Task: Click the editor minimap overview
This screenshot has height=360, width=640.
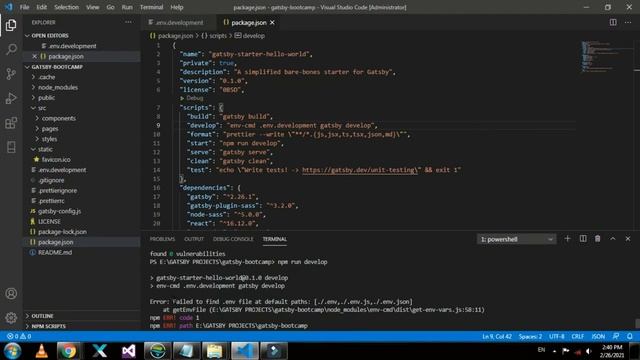Action: [606, 56]
